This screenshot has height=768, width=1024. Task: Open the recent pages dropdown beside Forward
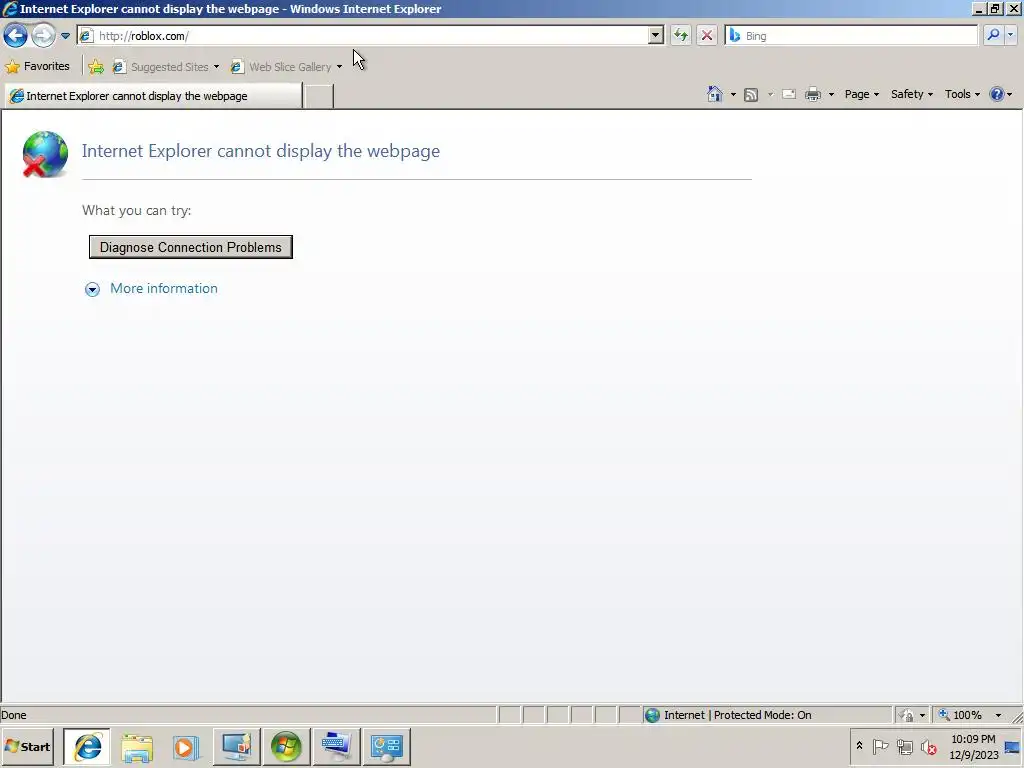[x=65, y=36]
